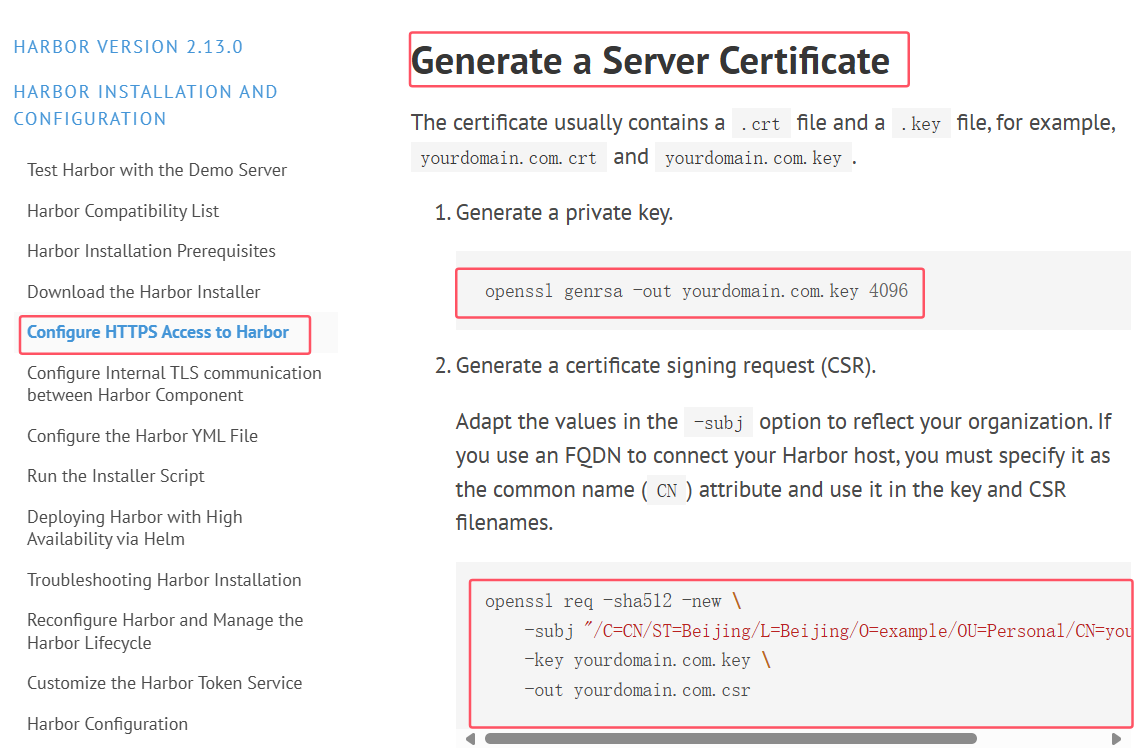Click the horizontal scrollbar thumb under code
The width and height of the screenshot is (1135, 755).
point(730,739)
